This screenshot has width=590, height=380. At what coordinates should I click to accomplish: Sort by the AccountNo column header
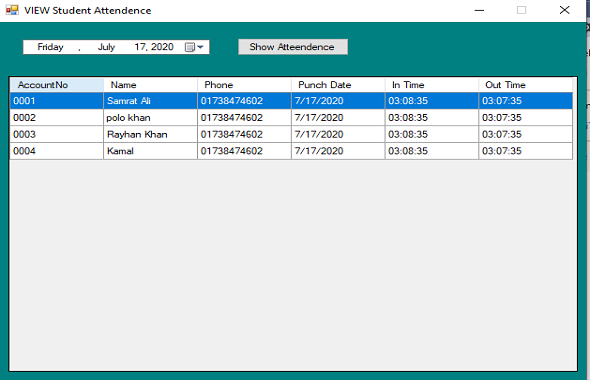(57, 85)
